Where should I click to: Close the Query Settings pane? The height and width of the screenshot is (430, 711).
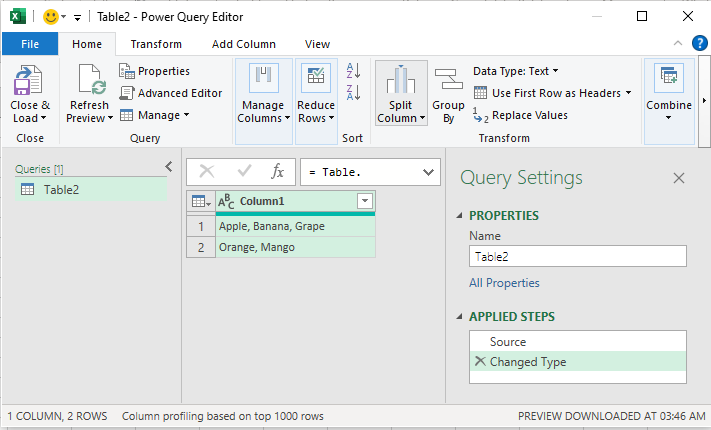pyautogui.click(x=679, y=178)
